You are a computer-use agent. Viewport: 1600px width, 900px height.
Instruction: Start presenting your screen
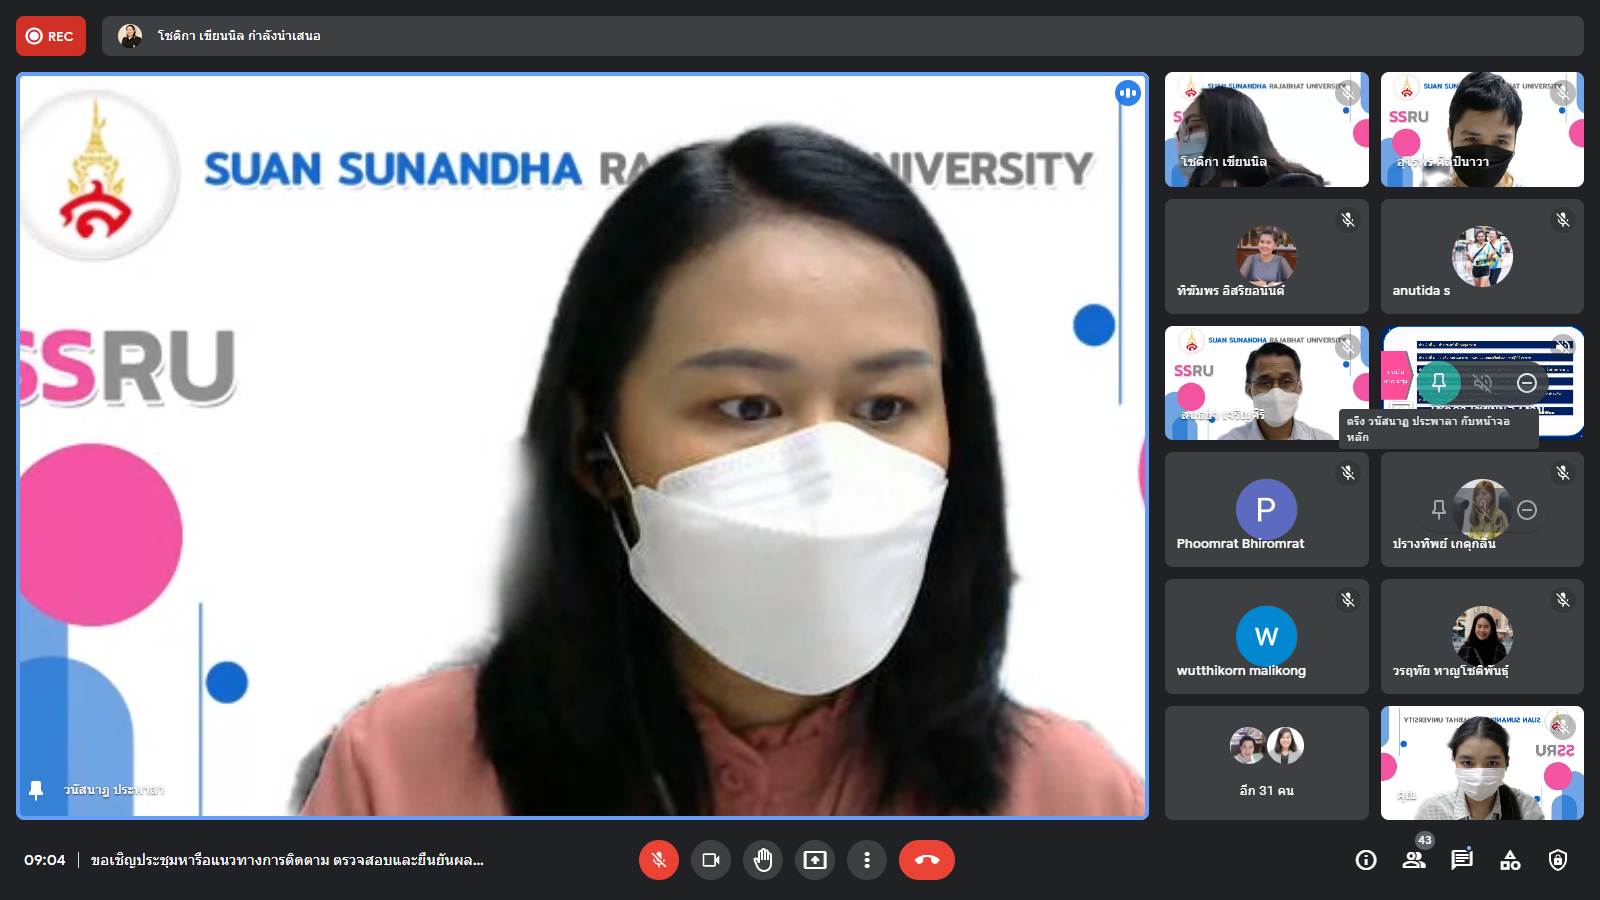pyautogui.click(x=815, y=860)
